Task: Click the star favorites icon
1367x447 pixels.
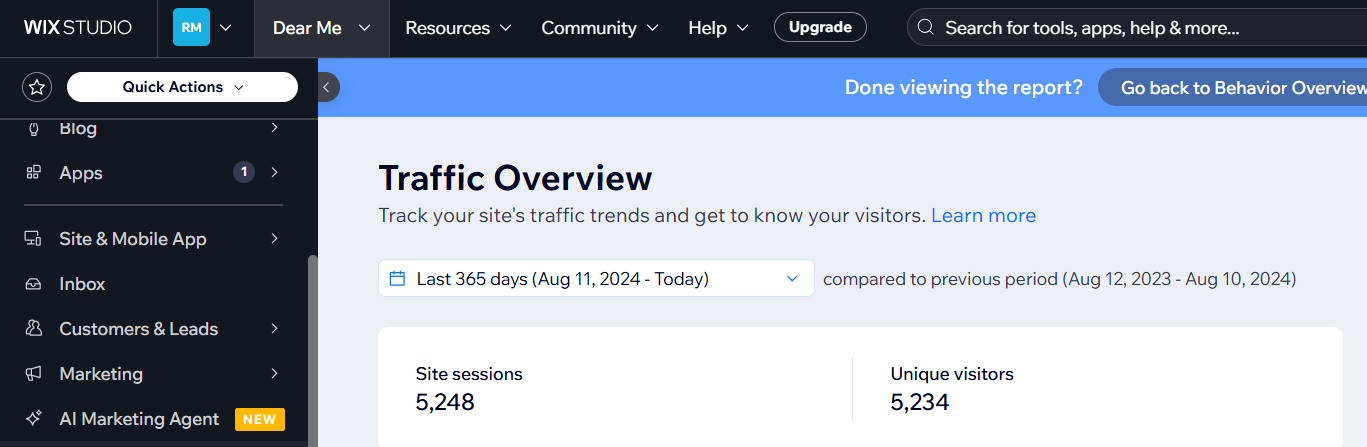Action: (x=37, y=88)
